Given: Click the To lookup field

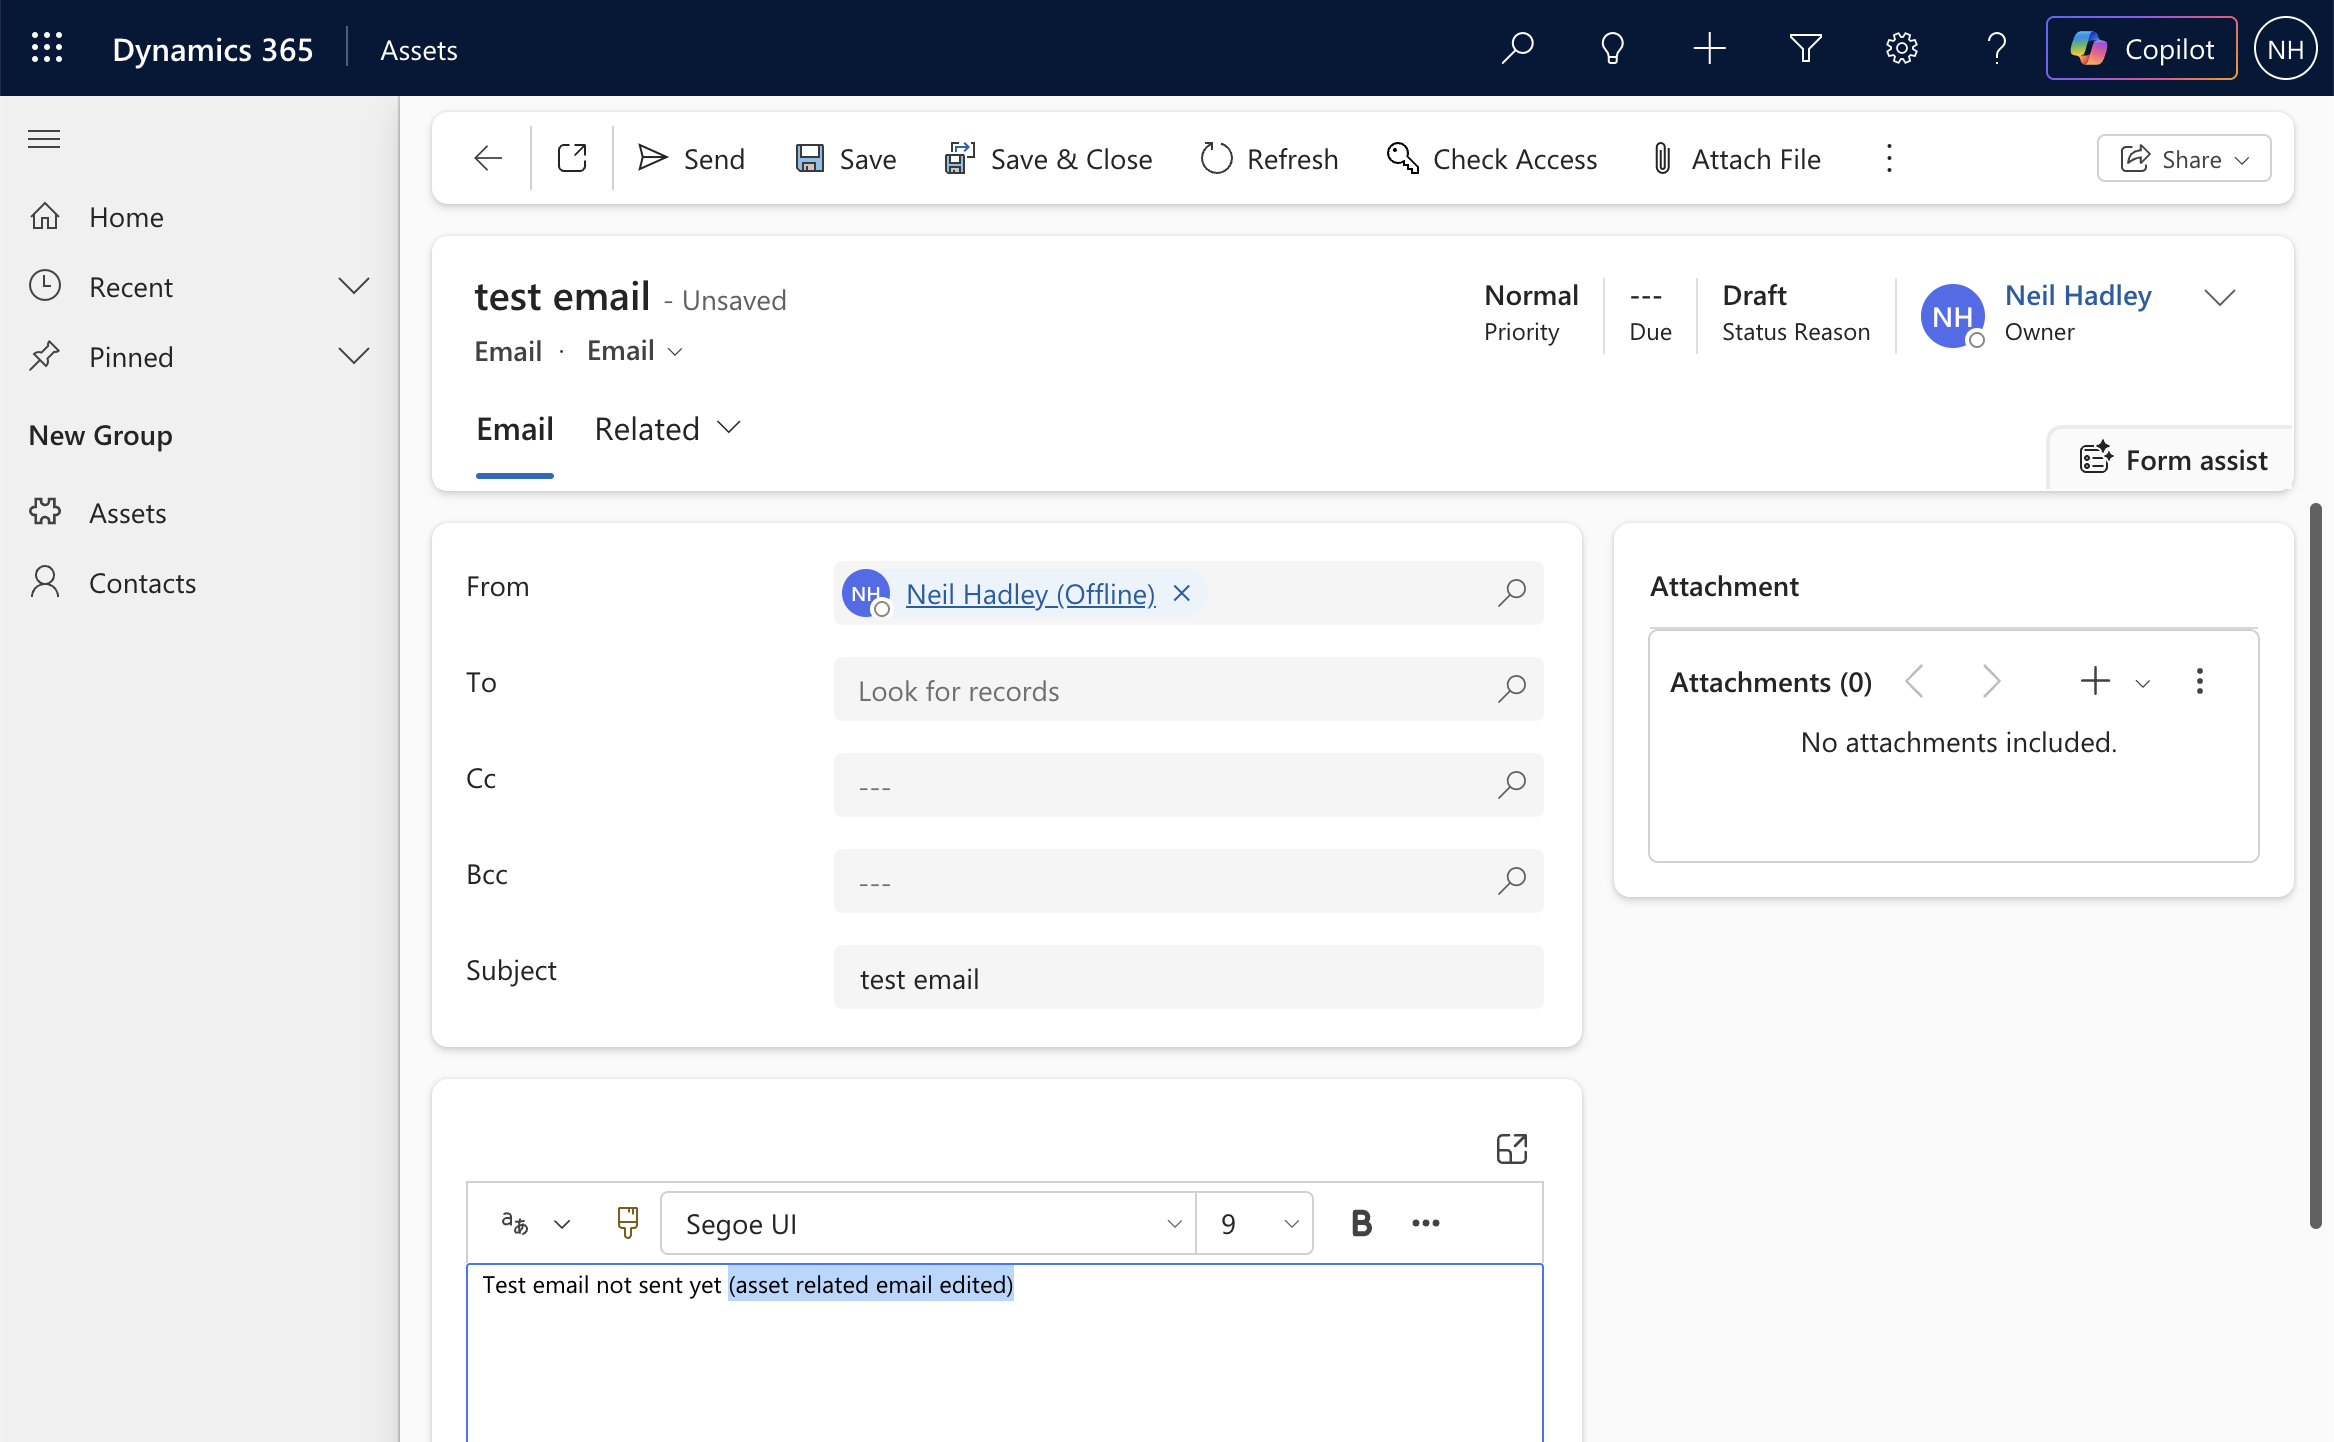Looking at the screenshot, I should click(x=1188, y=689).
